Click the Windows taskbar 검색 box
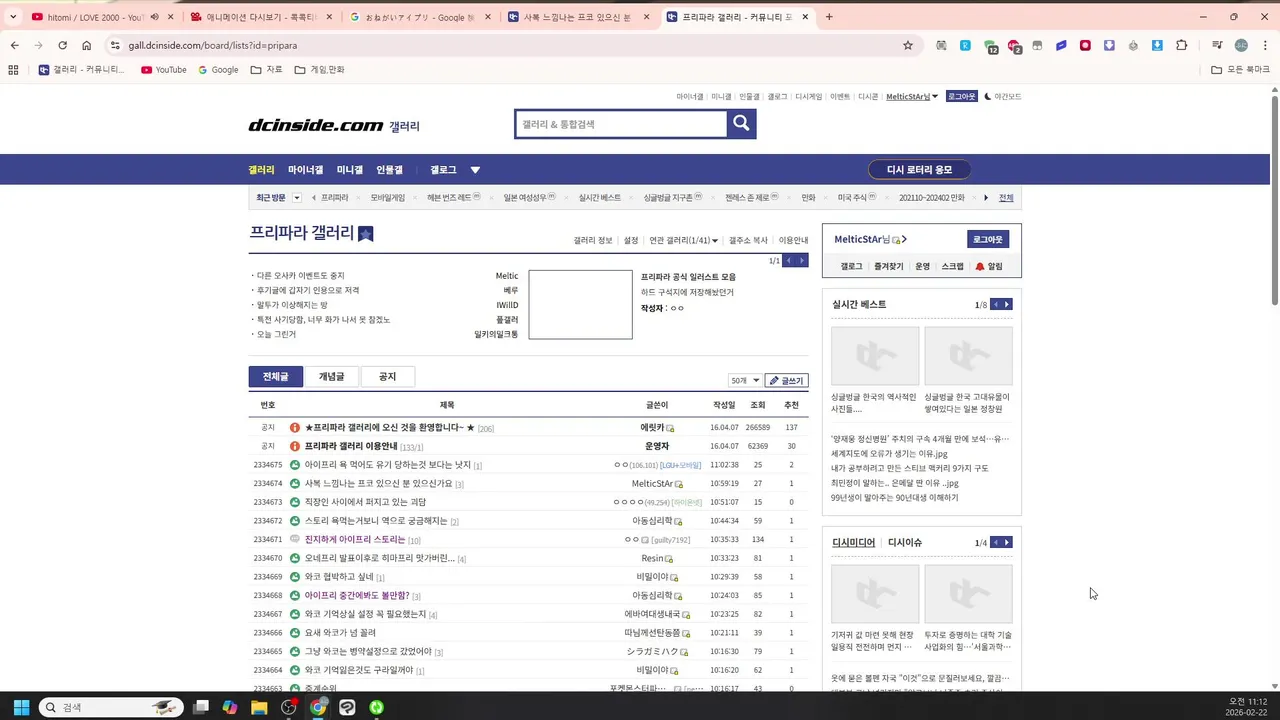This screenshot has width=1280, height=720. pos(109,707)
